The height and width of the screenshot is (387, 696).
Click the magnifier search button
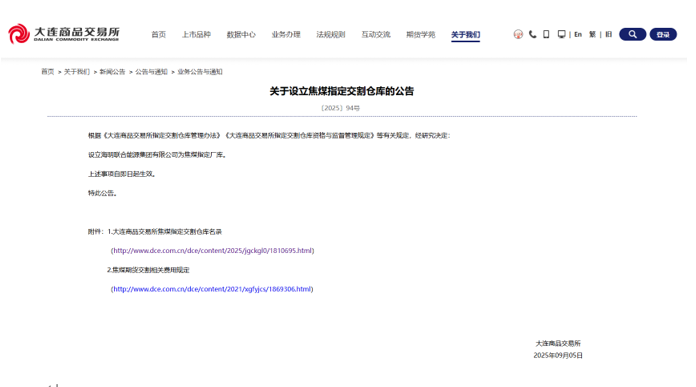tap(633, 34)
